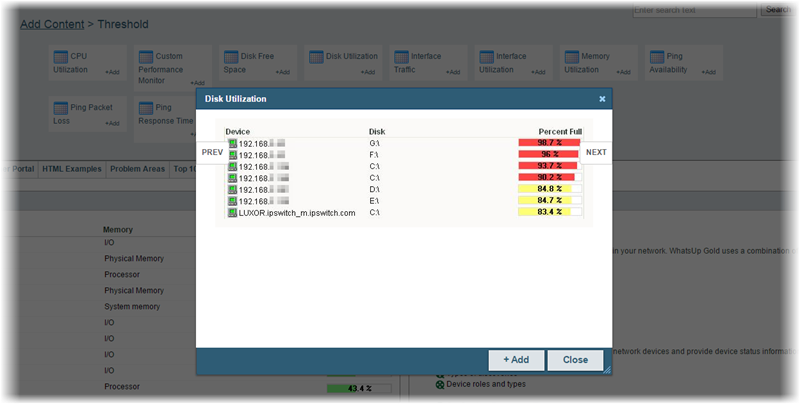Click the LUXOR.ipswitch_m.ipswitch.com device name

(x=297, y=213)
